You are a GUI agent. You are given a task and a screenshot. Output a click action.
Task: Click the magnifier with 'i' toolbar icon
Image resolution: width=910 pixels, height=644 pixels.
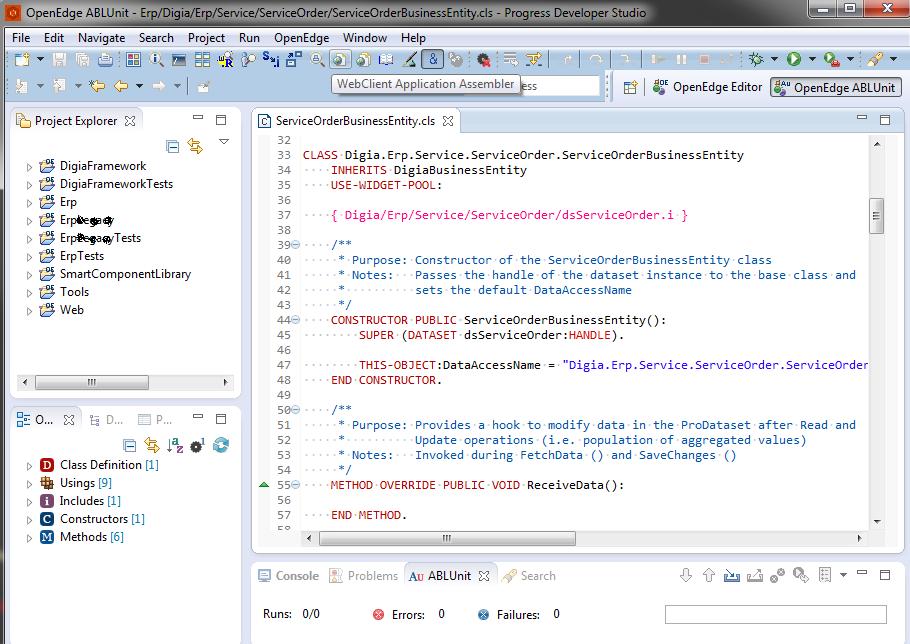pos(156,59)
